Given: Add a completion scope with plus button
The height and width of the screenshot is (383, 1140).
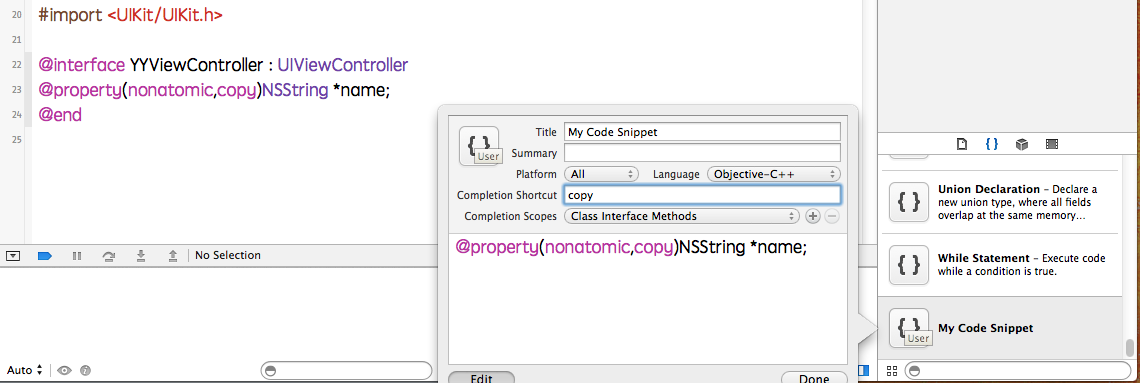Looking at the screenshot, I should pos(813,216).
